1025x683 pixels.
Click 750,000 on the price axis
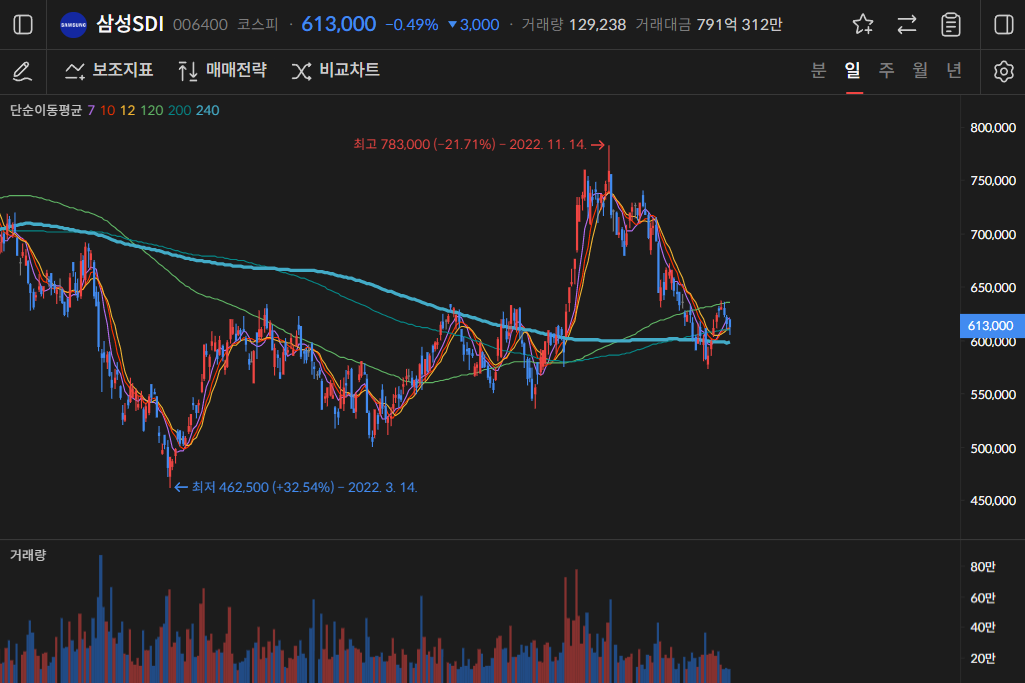(993, 181)
